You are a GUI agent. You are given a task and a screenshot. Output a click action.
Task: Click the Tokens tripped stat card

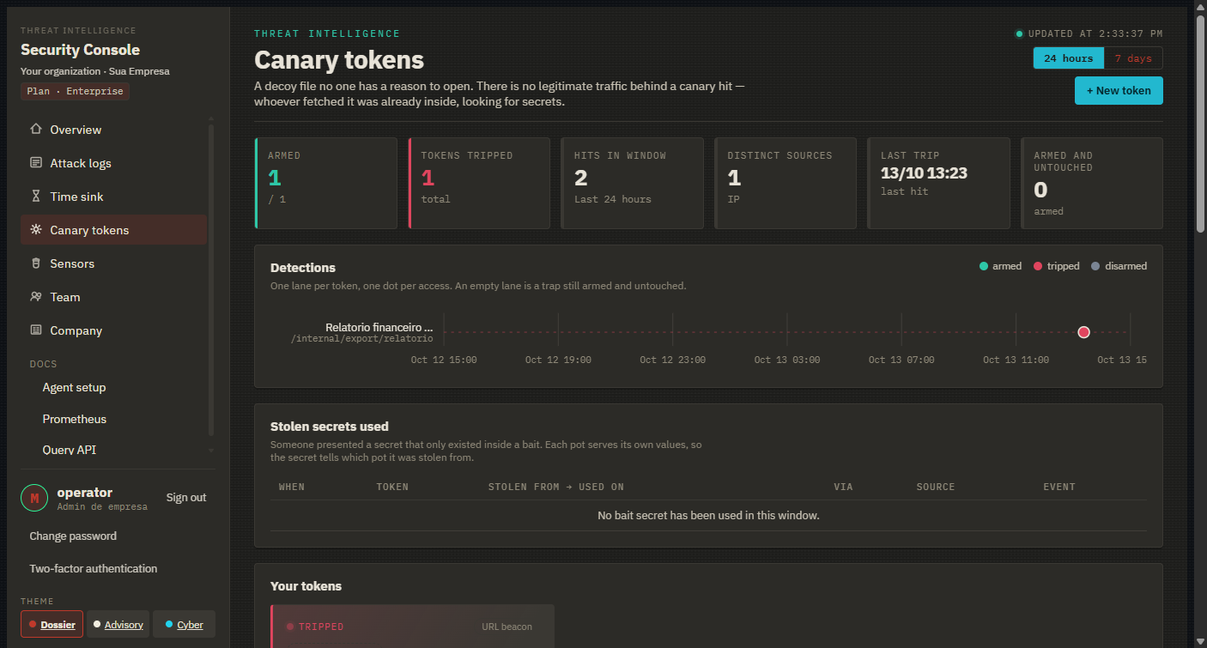(x=479, y=183)
